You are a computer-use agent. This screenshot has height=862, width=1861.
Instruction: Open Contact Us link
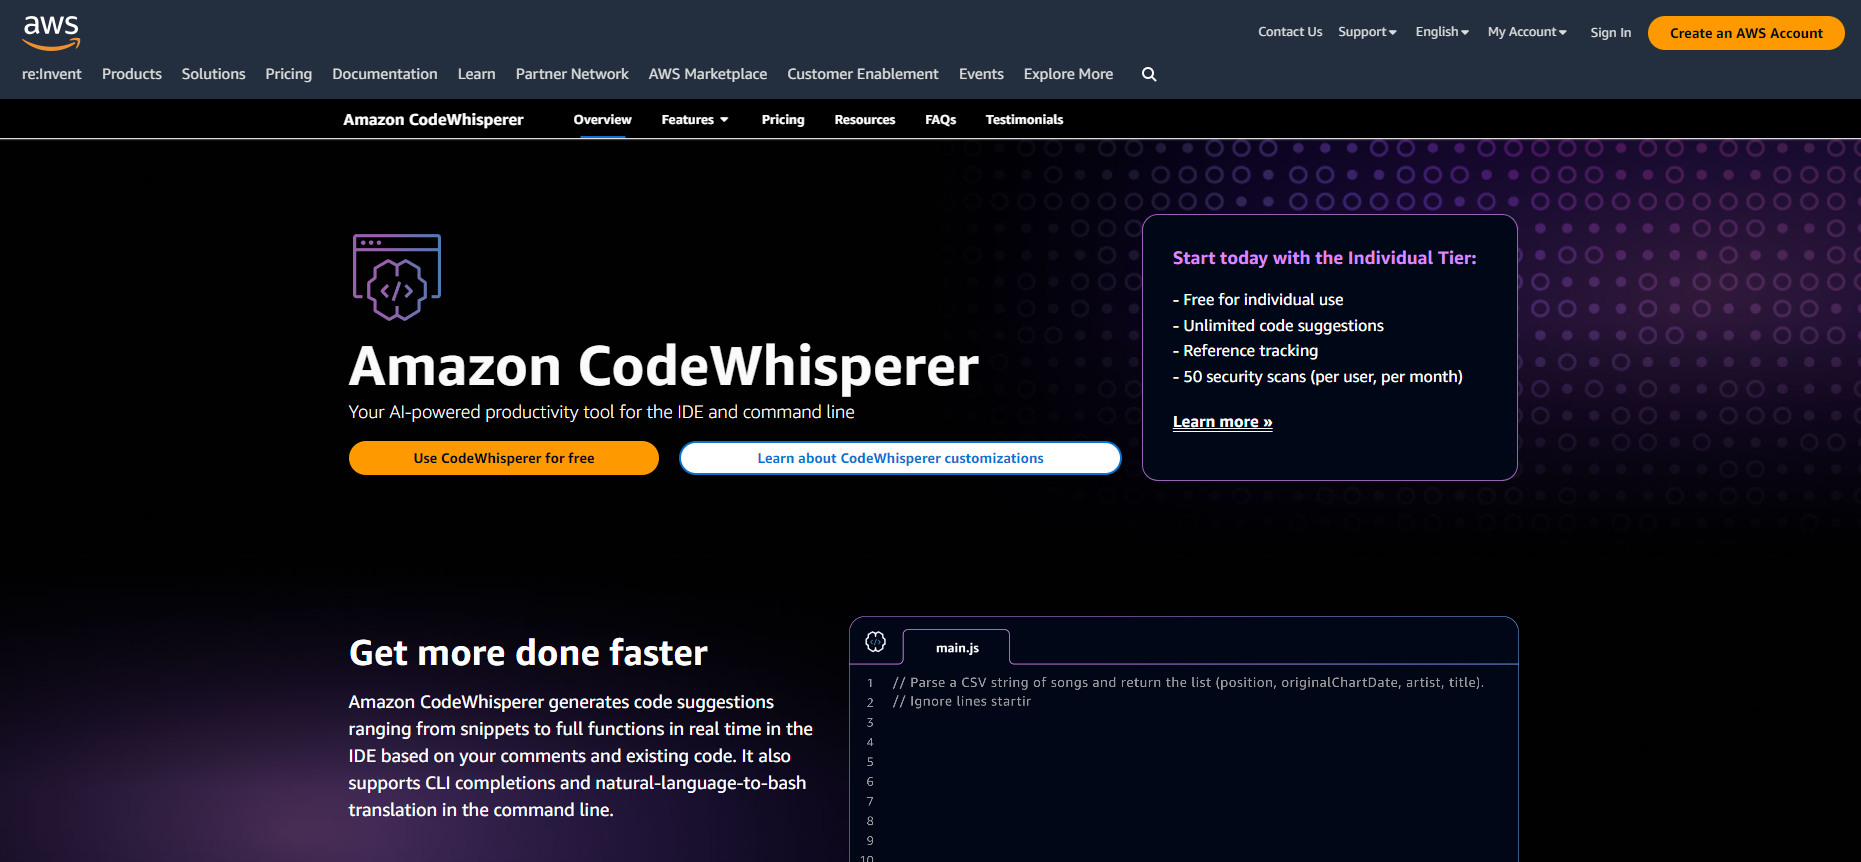tap(1290, 32)
